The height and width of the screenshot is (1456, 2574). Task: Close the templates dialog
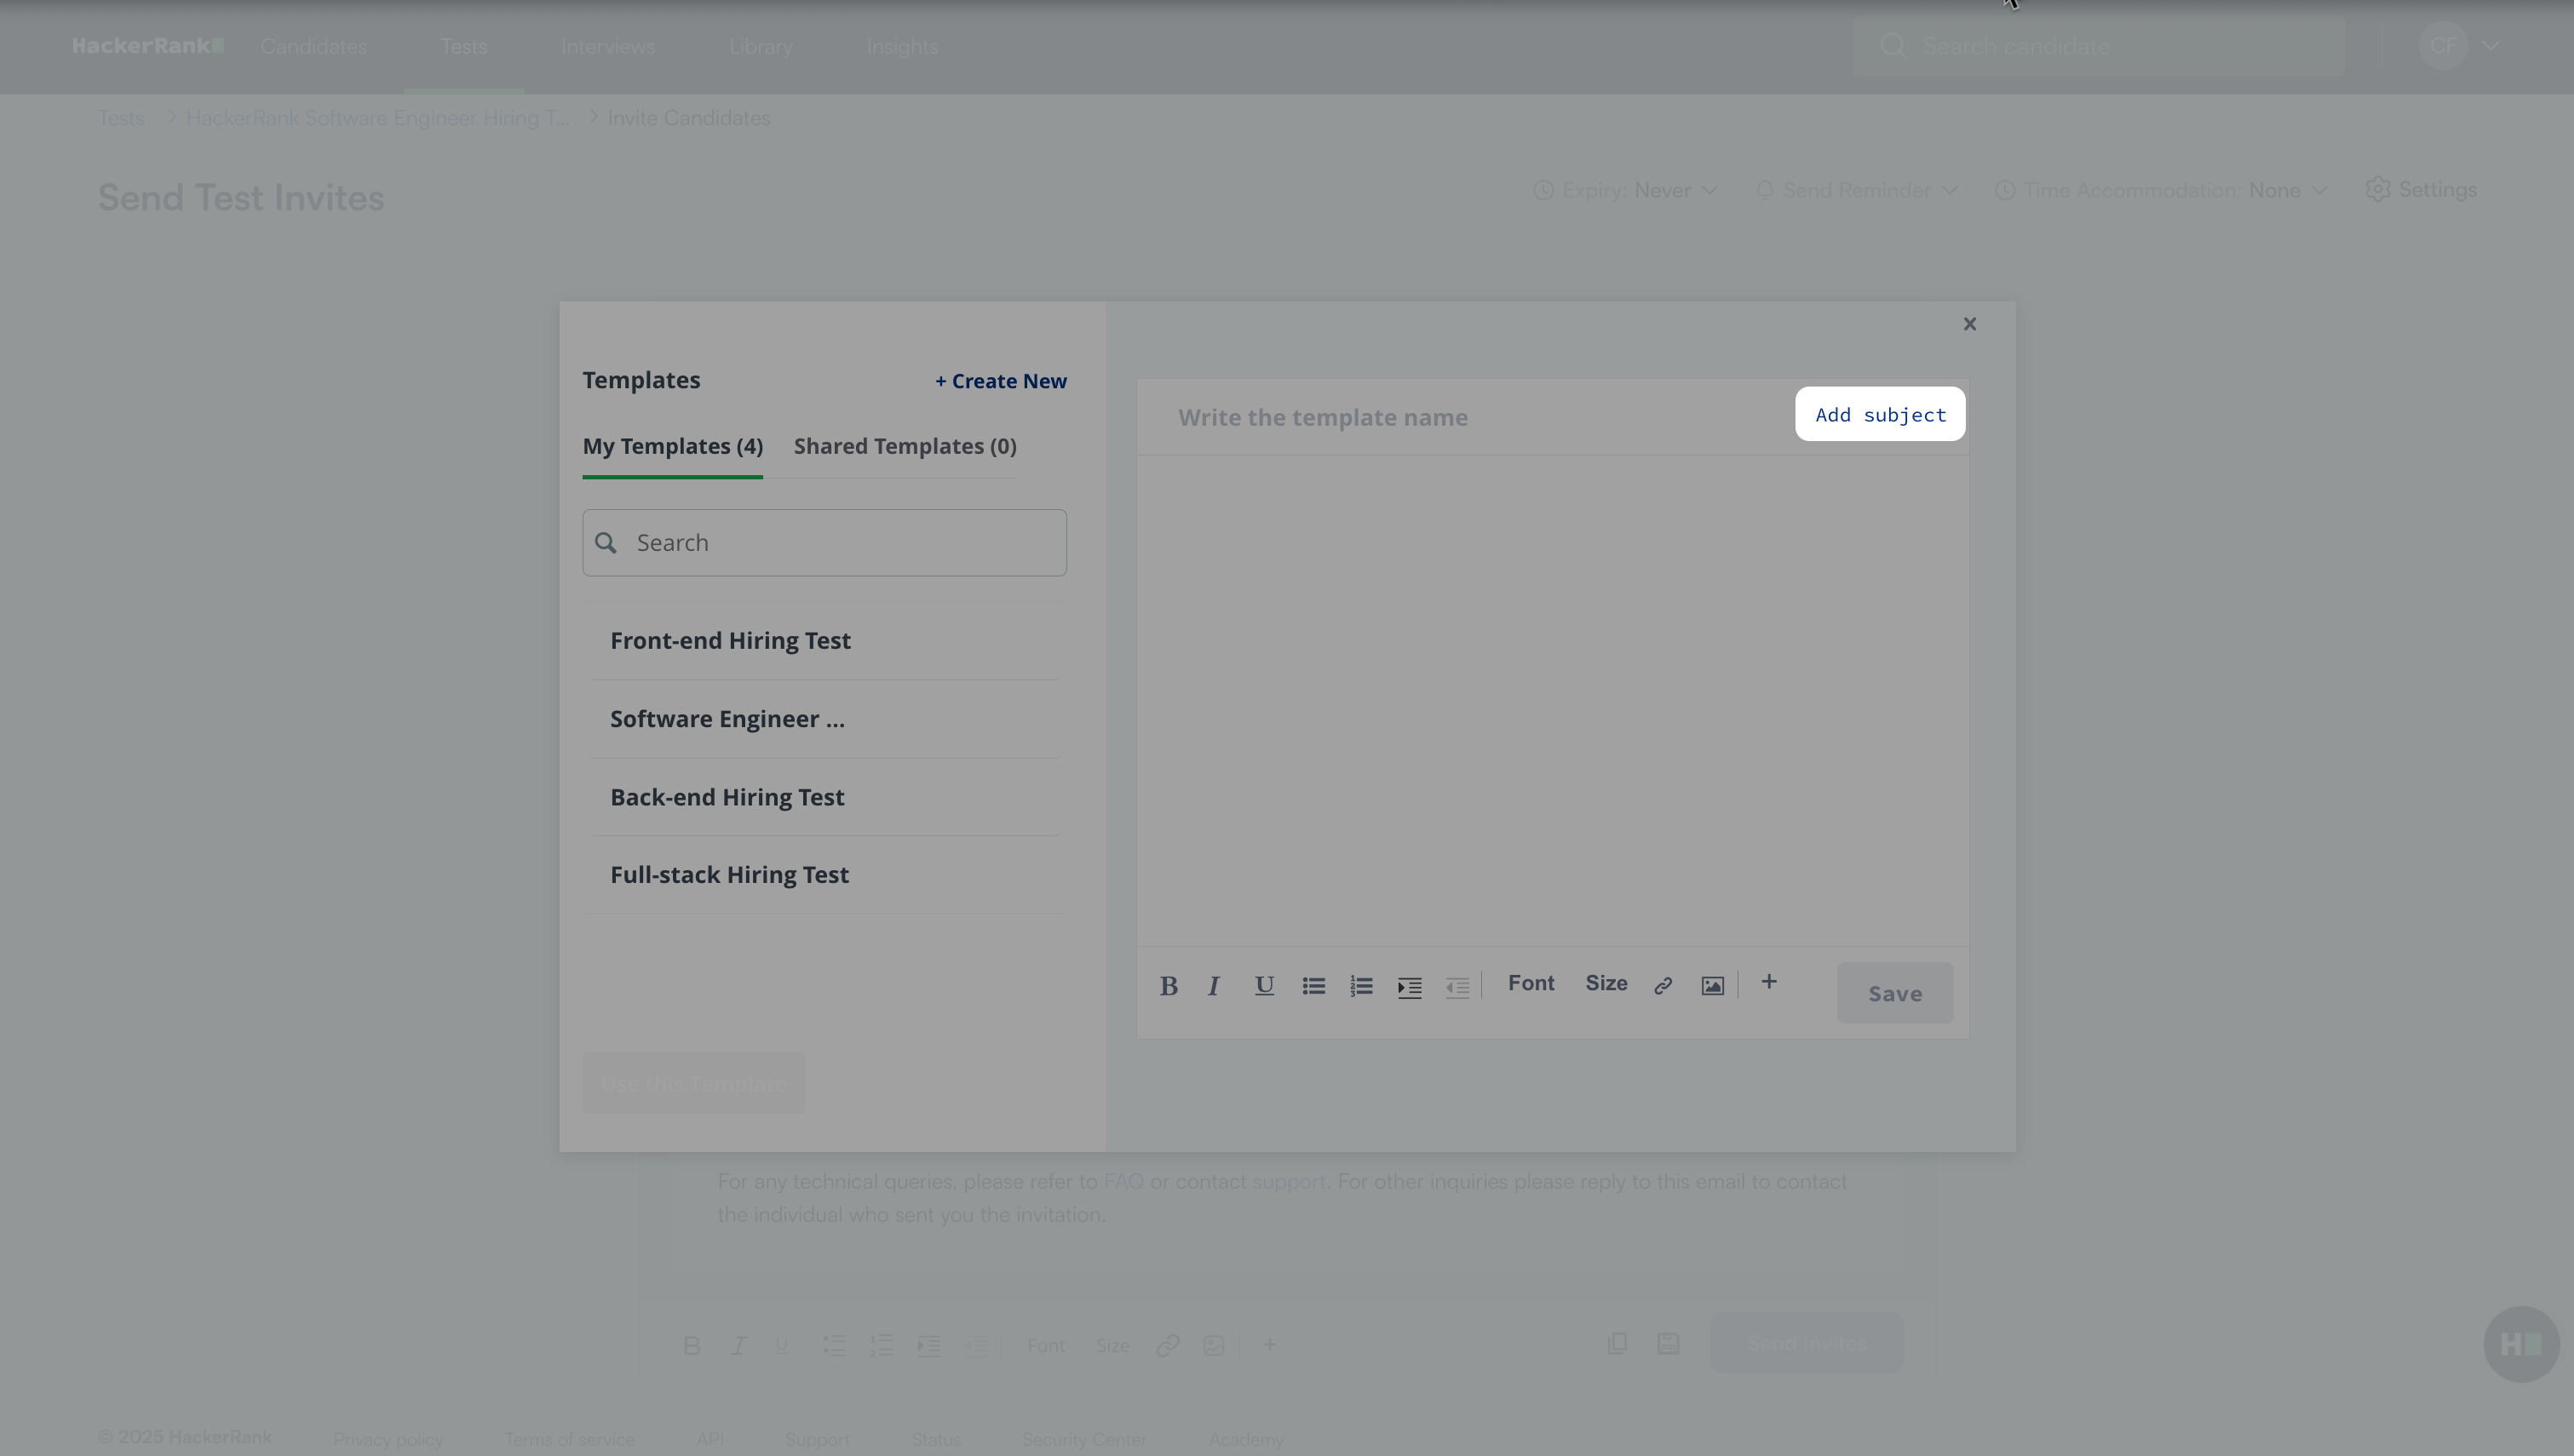(1969, 324)
